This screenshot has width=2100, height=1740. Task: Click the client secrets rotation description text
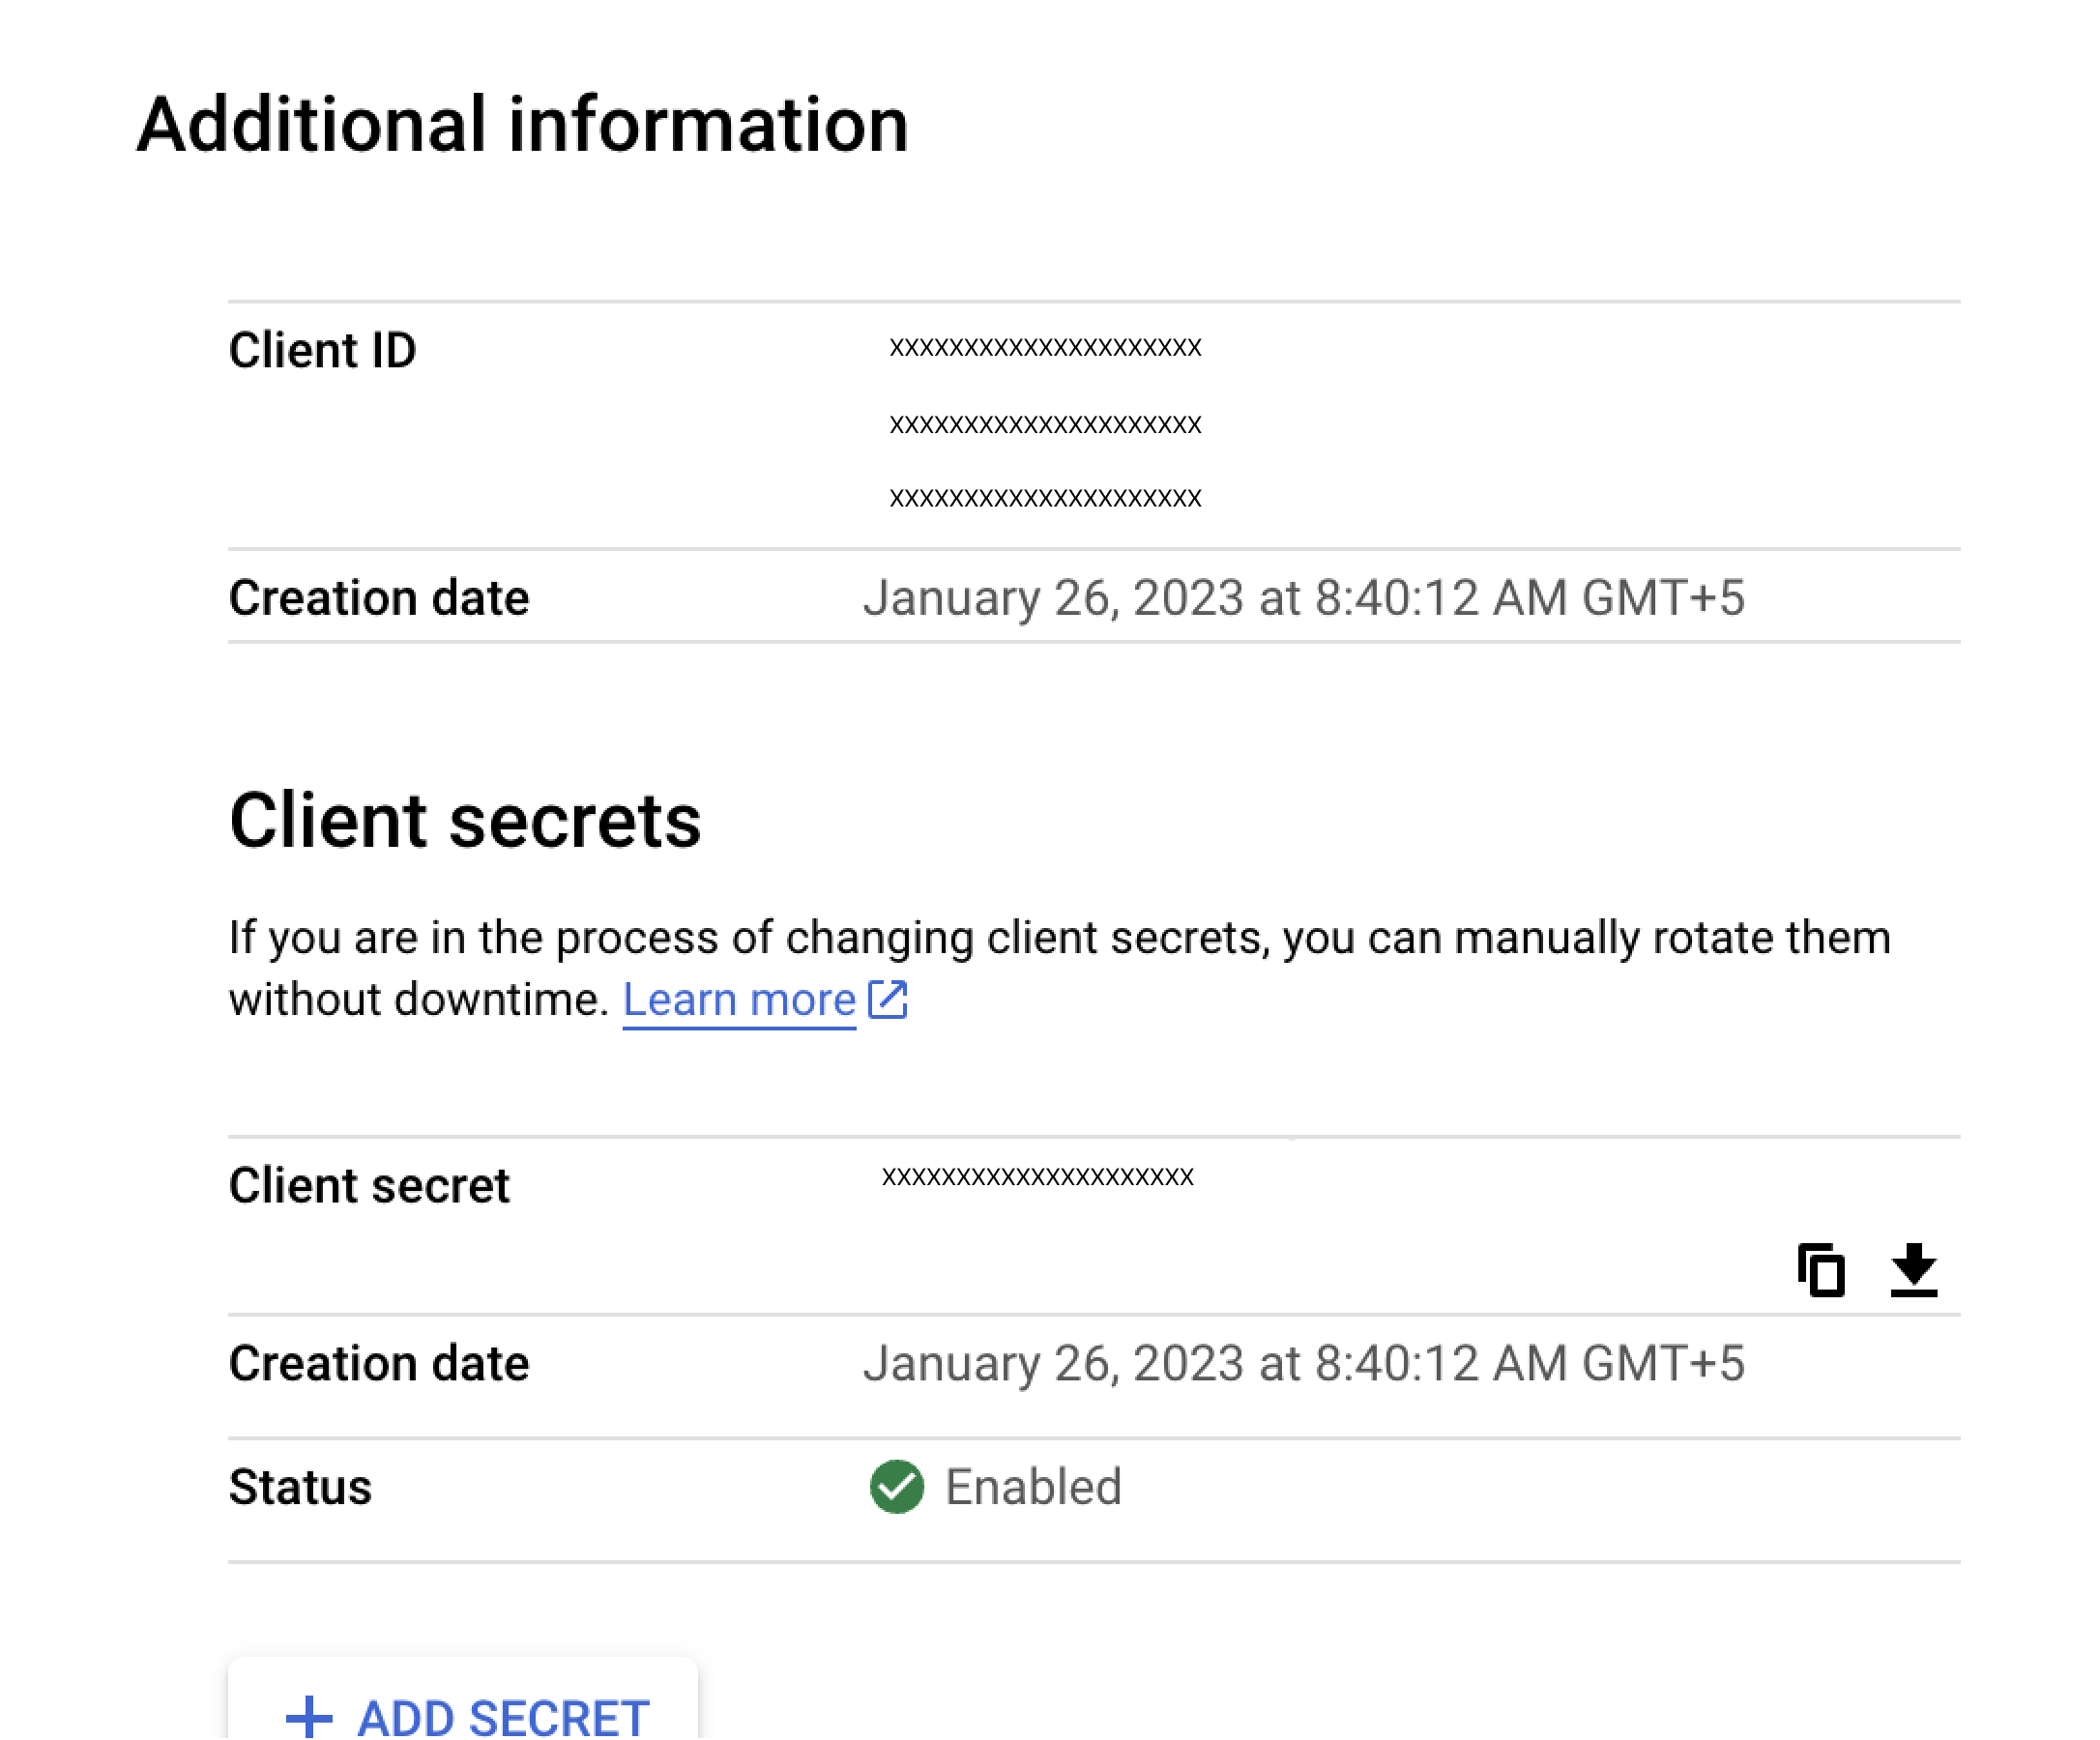[x=1058, y=938]
